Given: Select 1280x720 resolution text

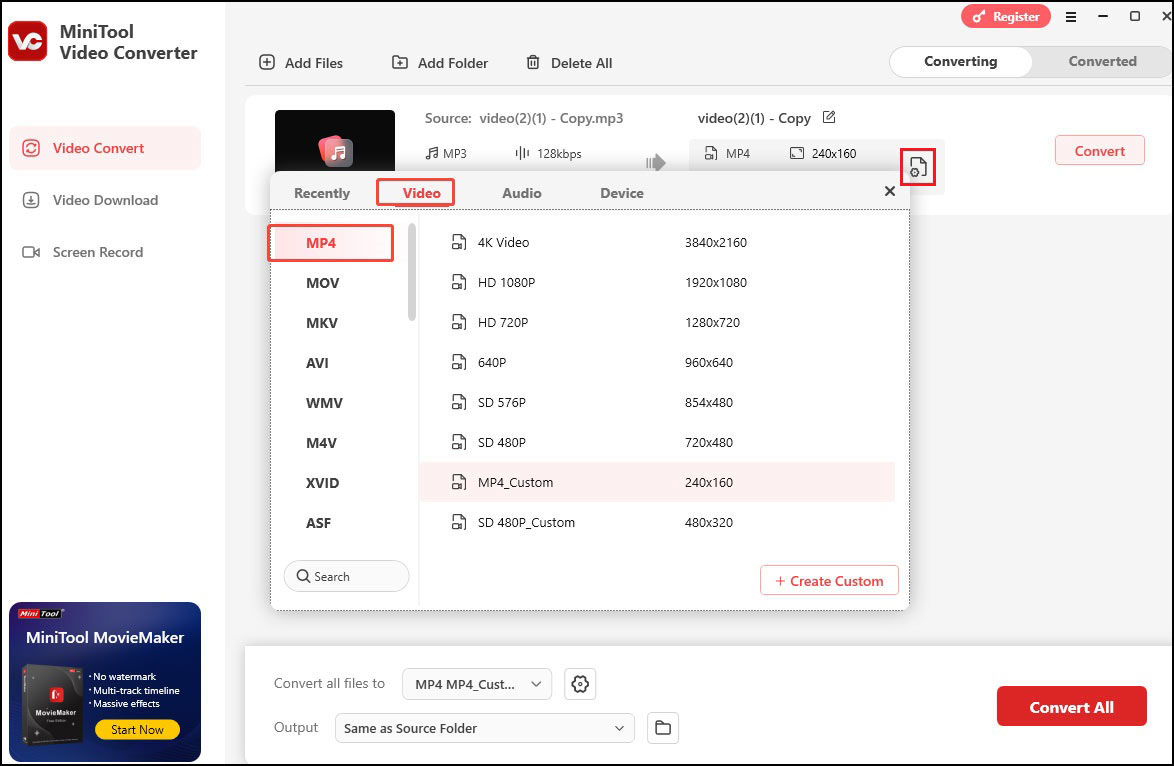Looking at the screenshot, I should coord(712,323).
